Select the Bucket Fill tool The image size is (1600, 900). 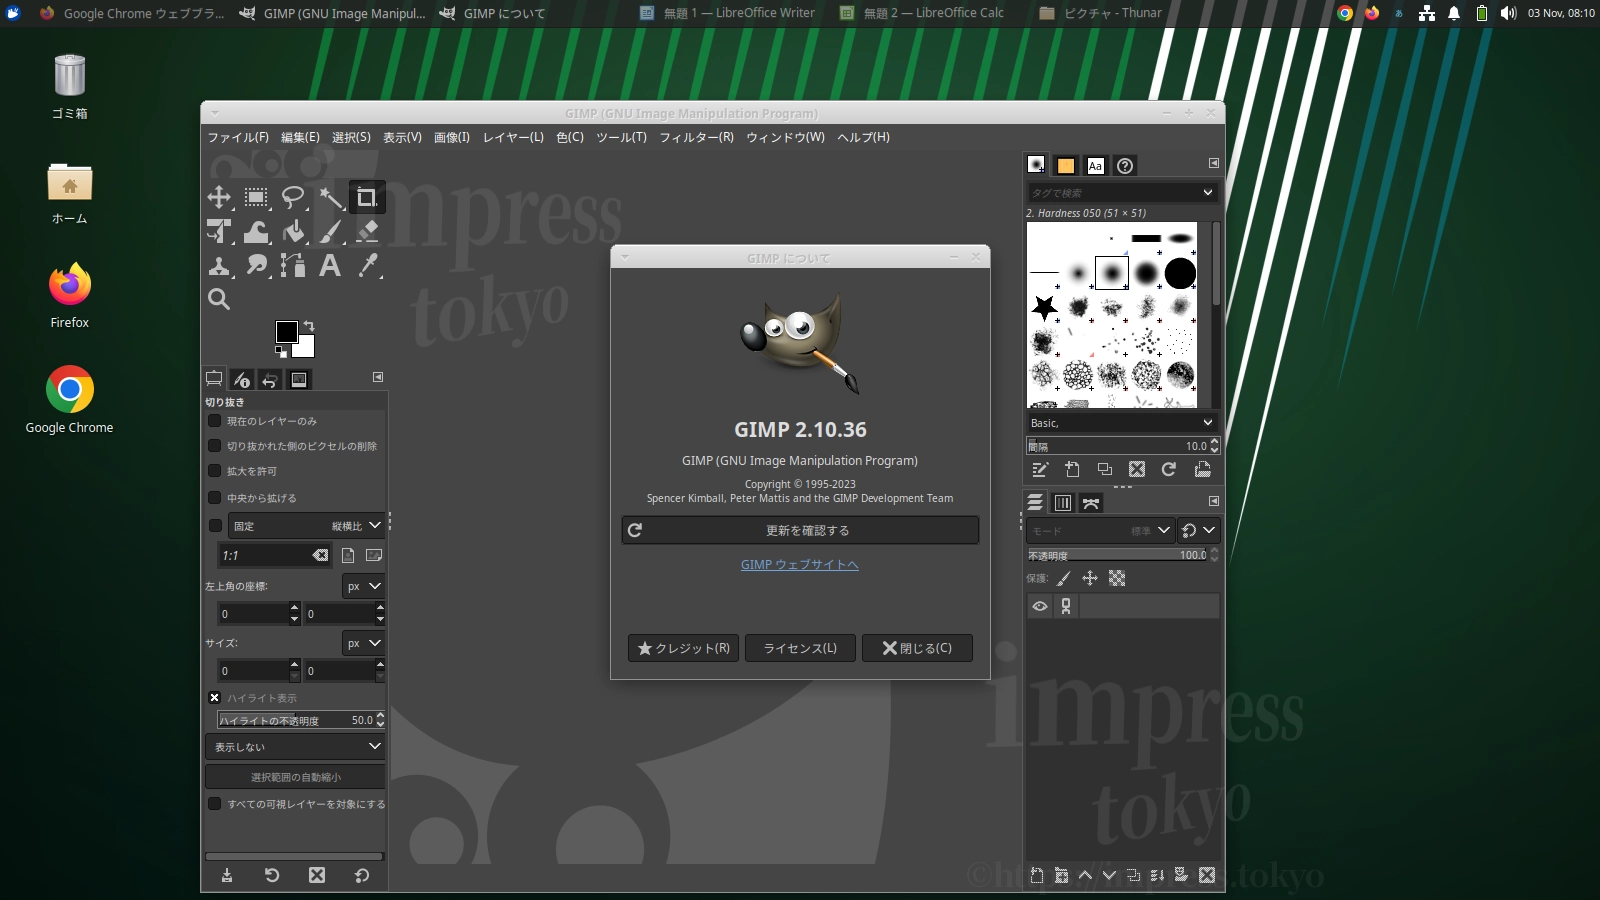coord(293,231)
